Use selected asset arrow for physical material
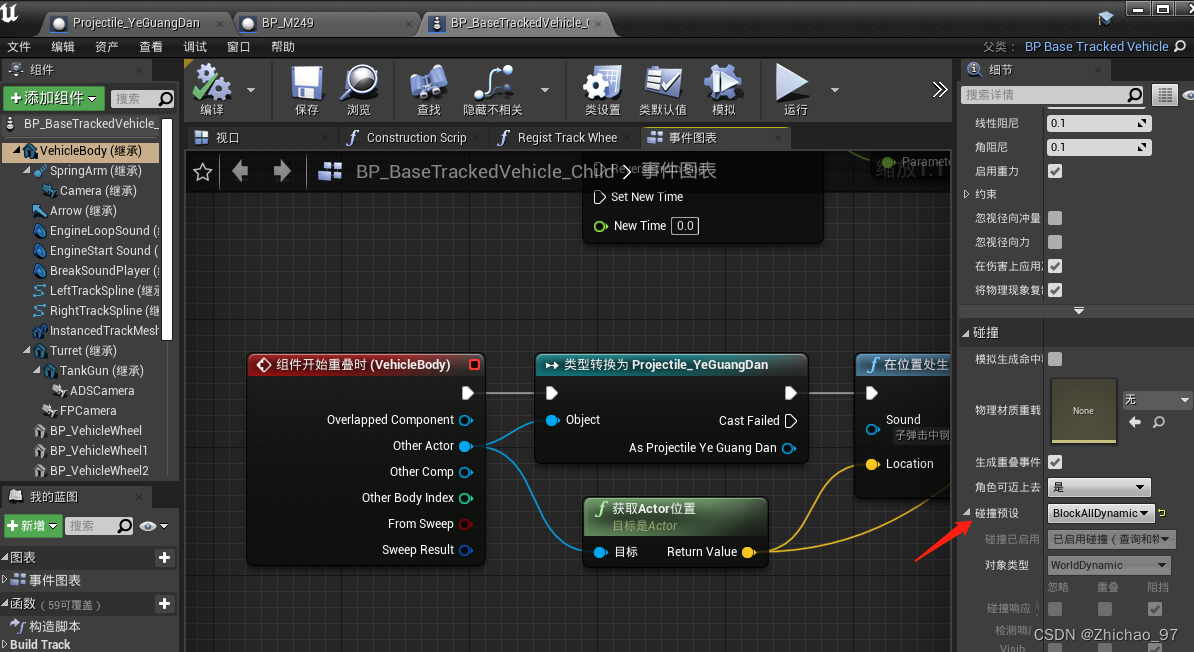Screen dimensions: 1194x652 tap(1135, 422)
